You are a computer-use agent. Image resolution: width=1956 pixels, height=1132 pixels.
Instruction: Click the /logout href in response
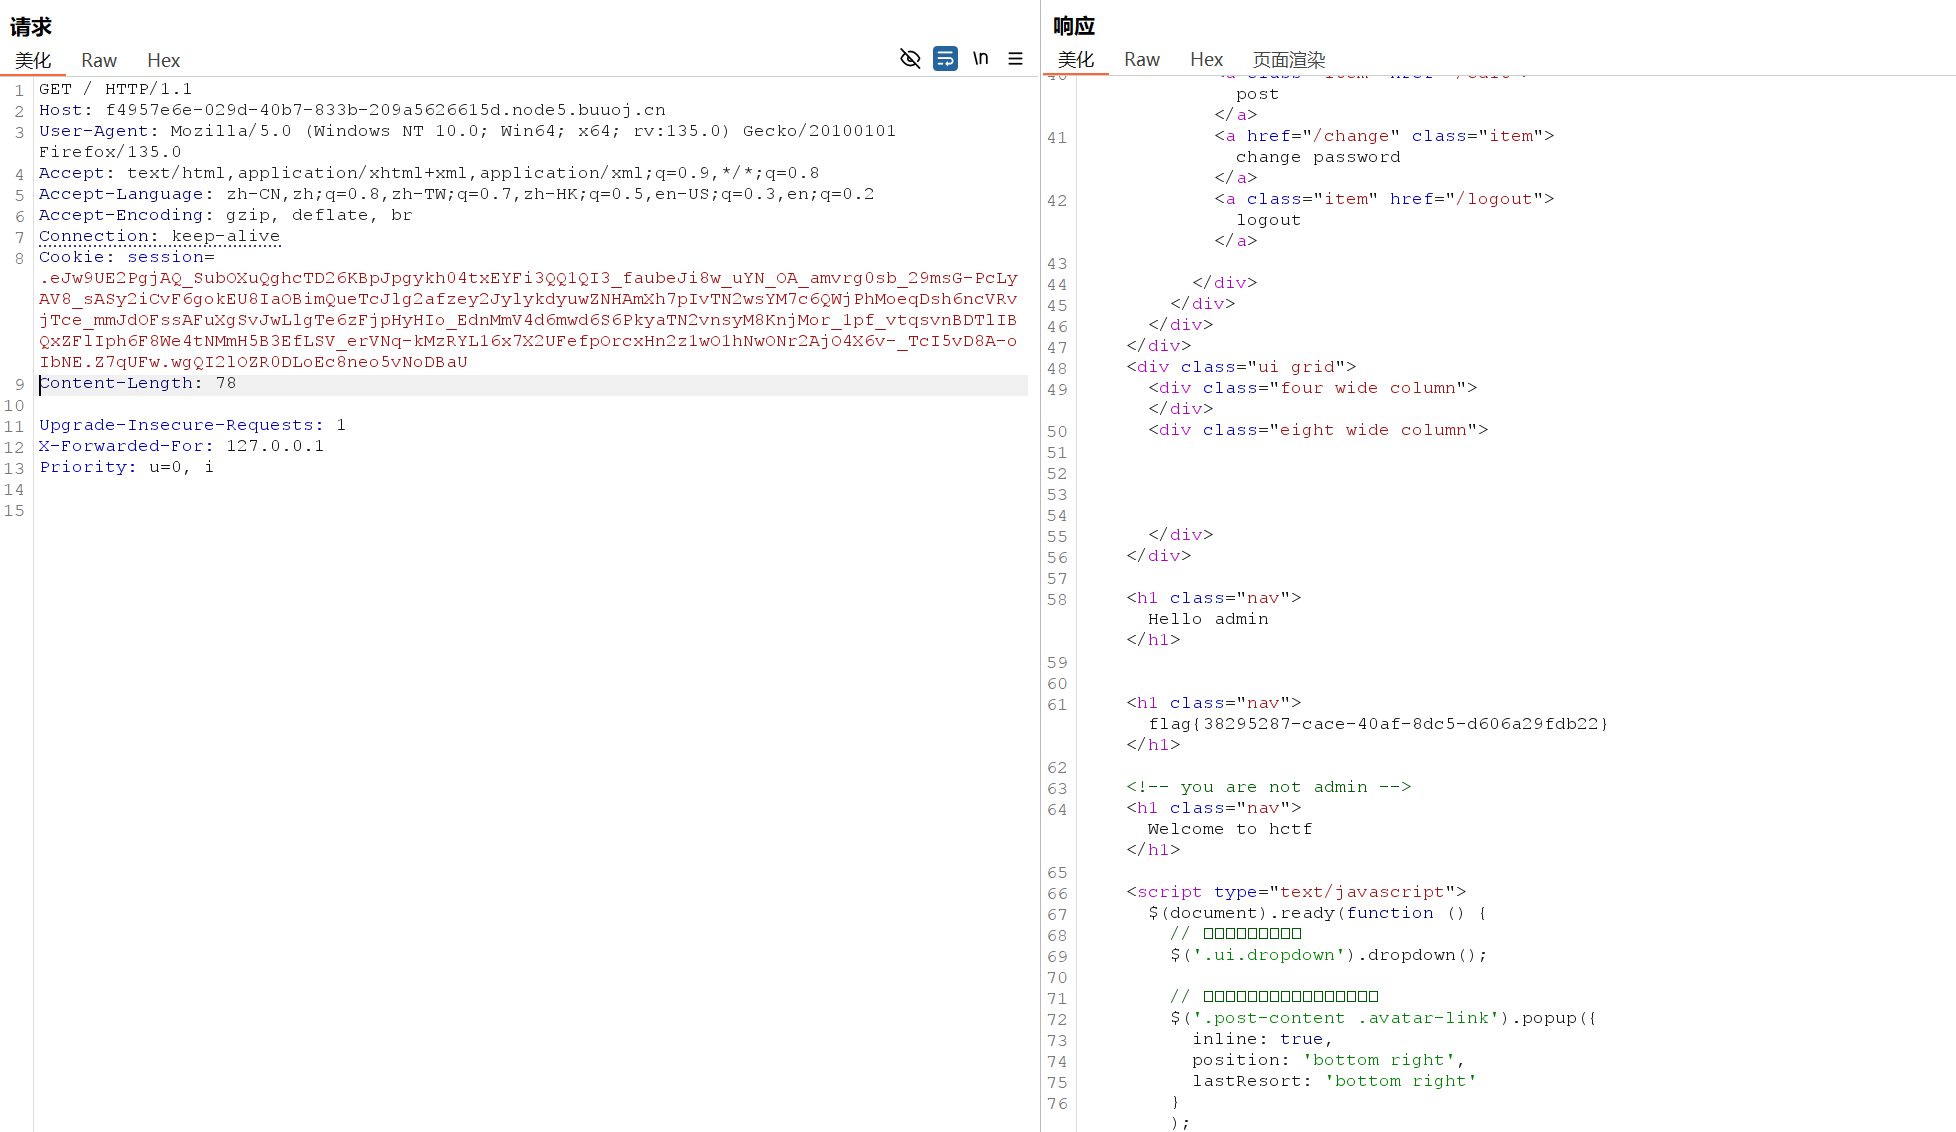coord(1493,199)
